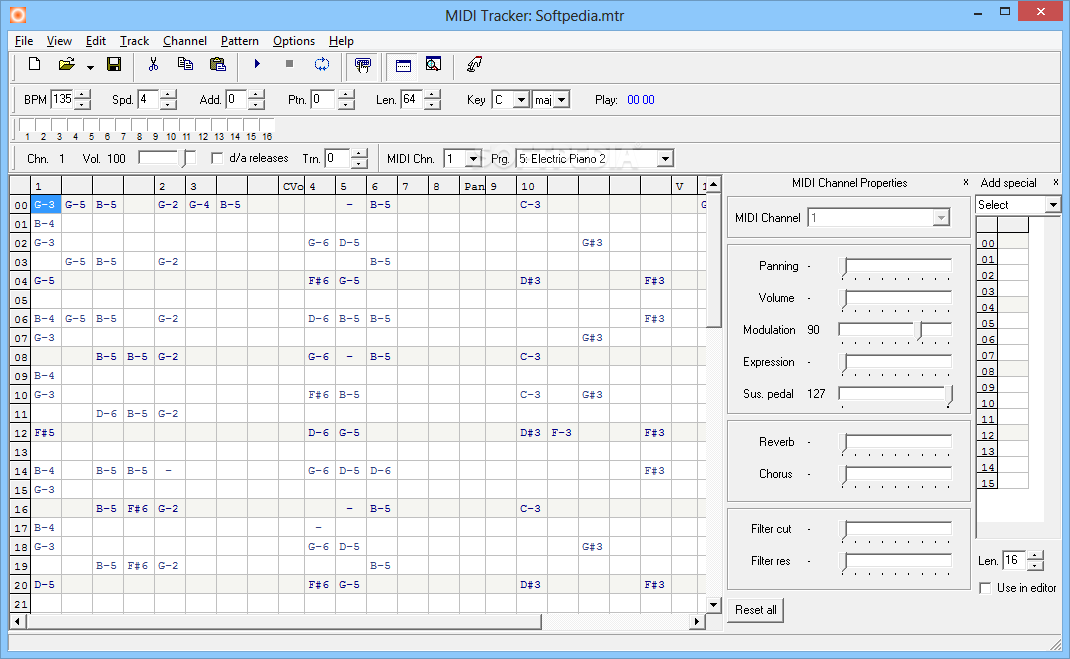Expand the MIDI Chn. dropdown

(473, 159)
